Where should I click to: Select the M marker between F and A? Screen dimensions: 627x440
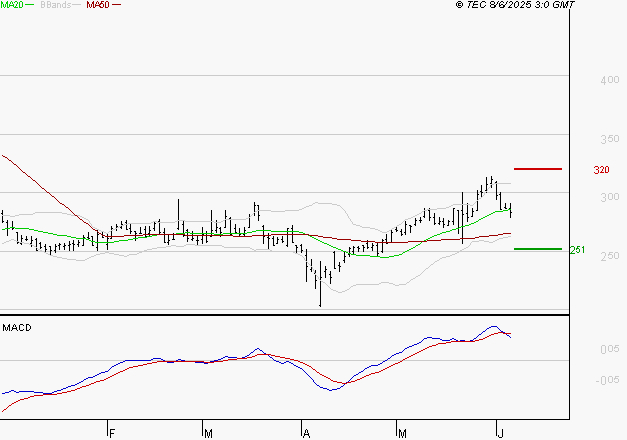(208, 433)
